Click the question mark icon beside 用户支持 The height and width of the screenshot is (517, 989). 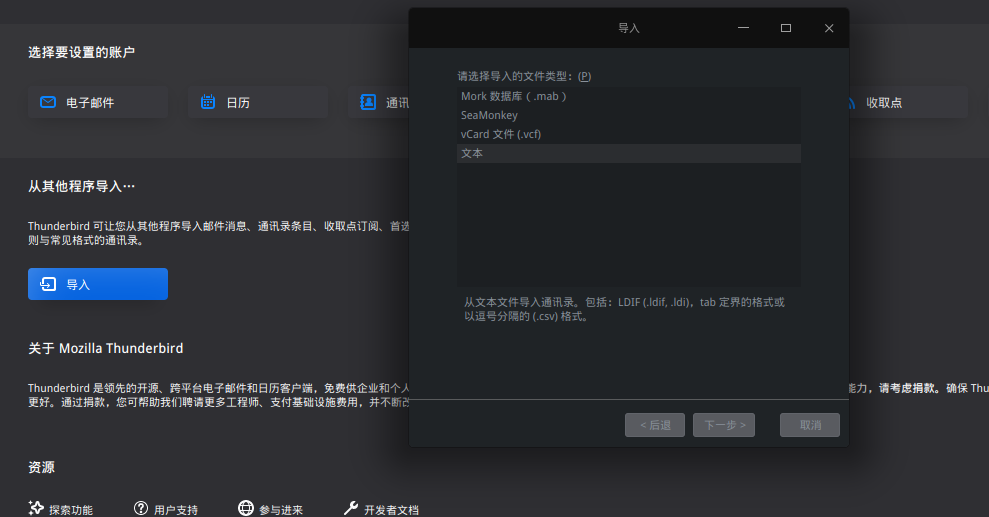pyautogui.click(x=141, y=508)
